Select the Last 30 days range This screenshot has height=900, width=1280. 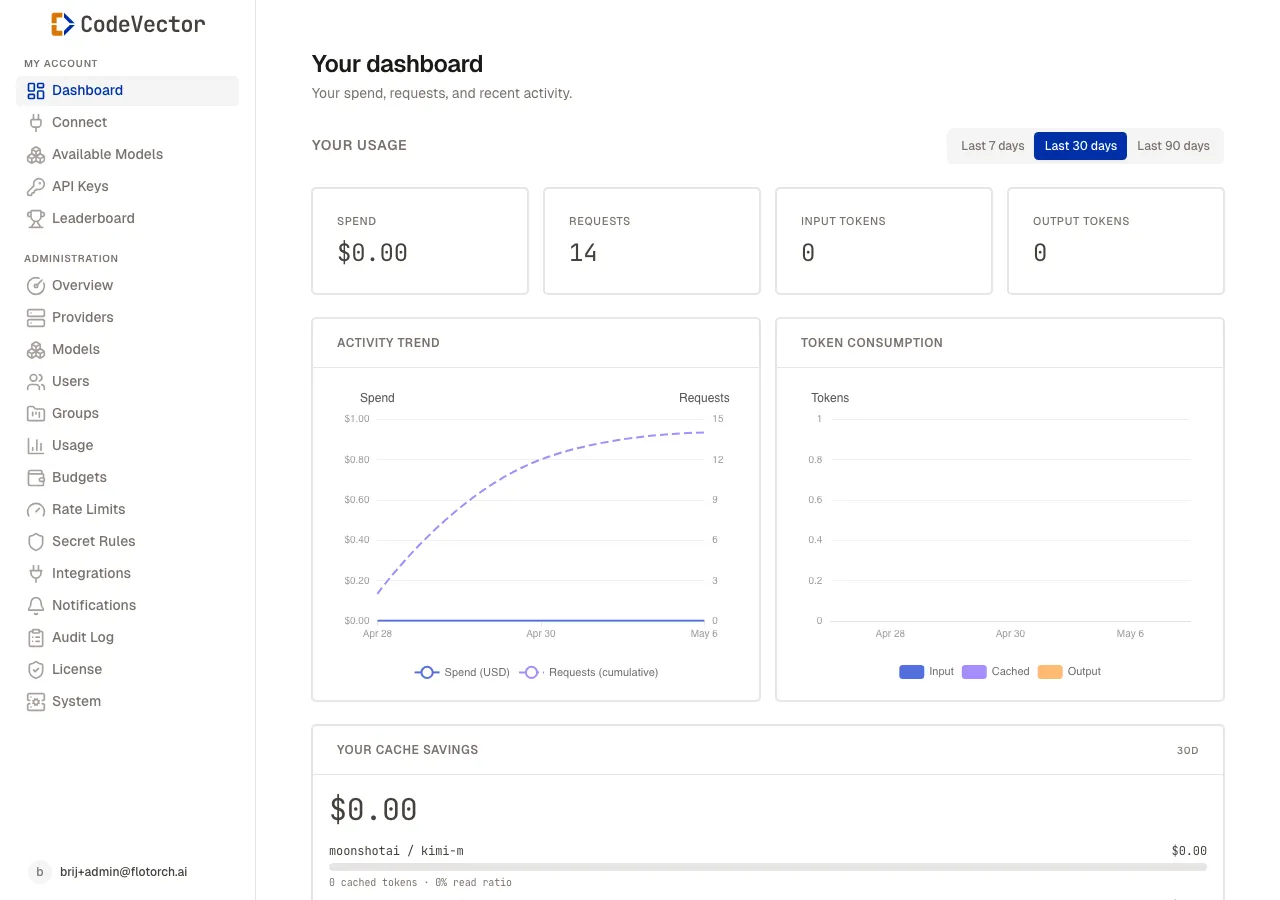[1080, 146]
